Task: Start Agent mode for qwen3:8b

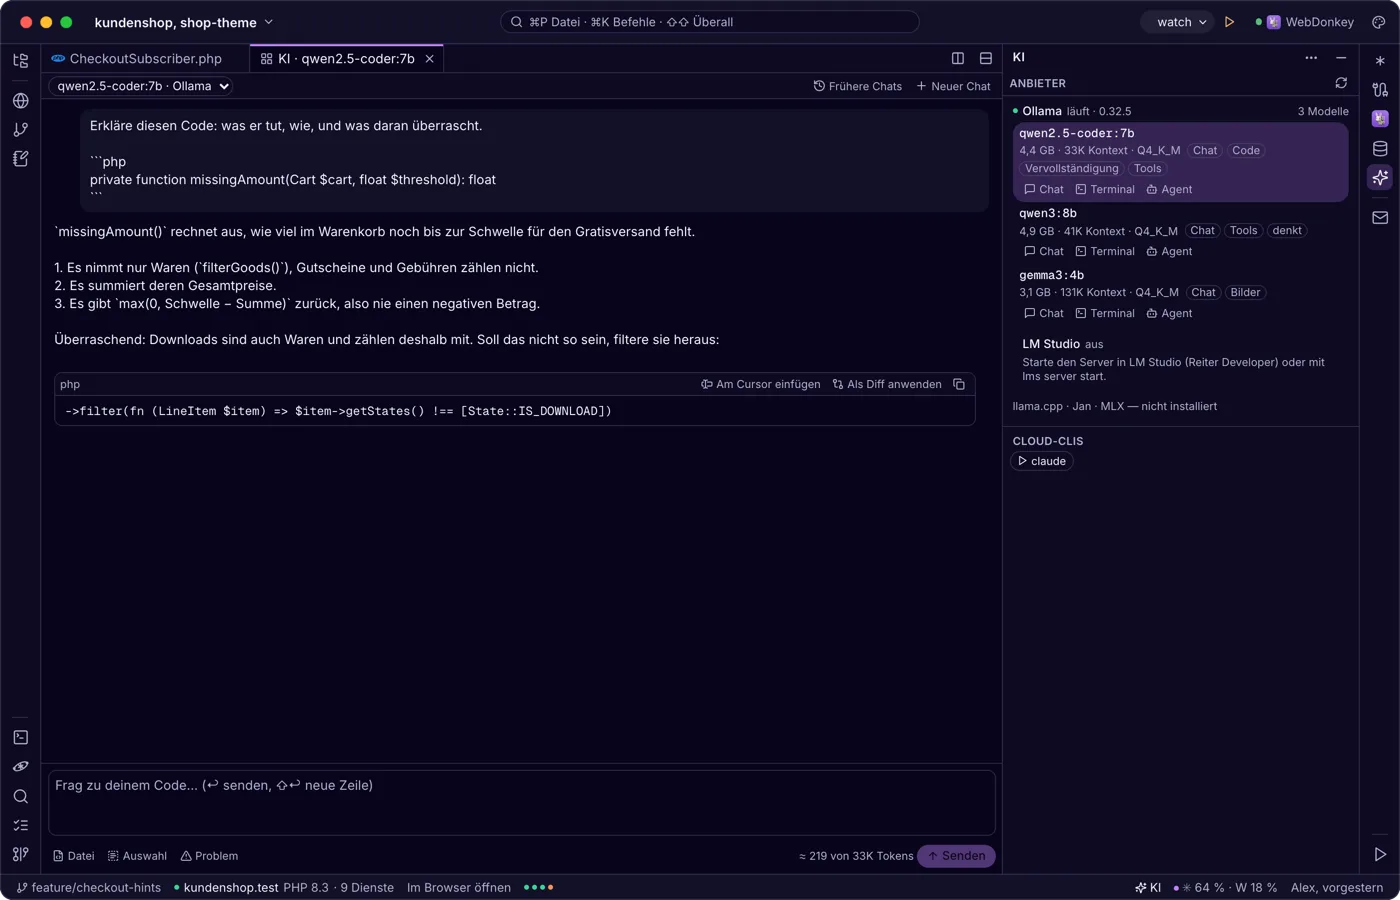Action: 1169,251
